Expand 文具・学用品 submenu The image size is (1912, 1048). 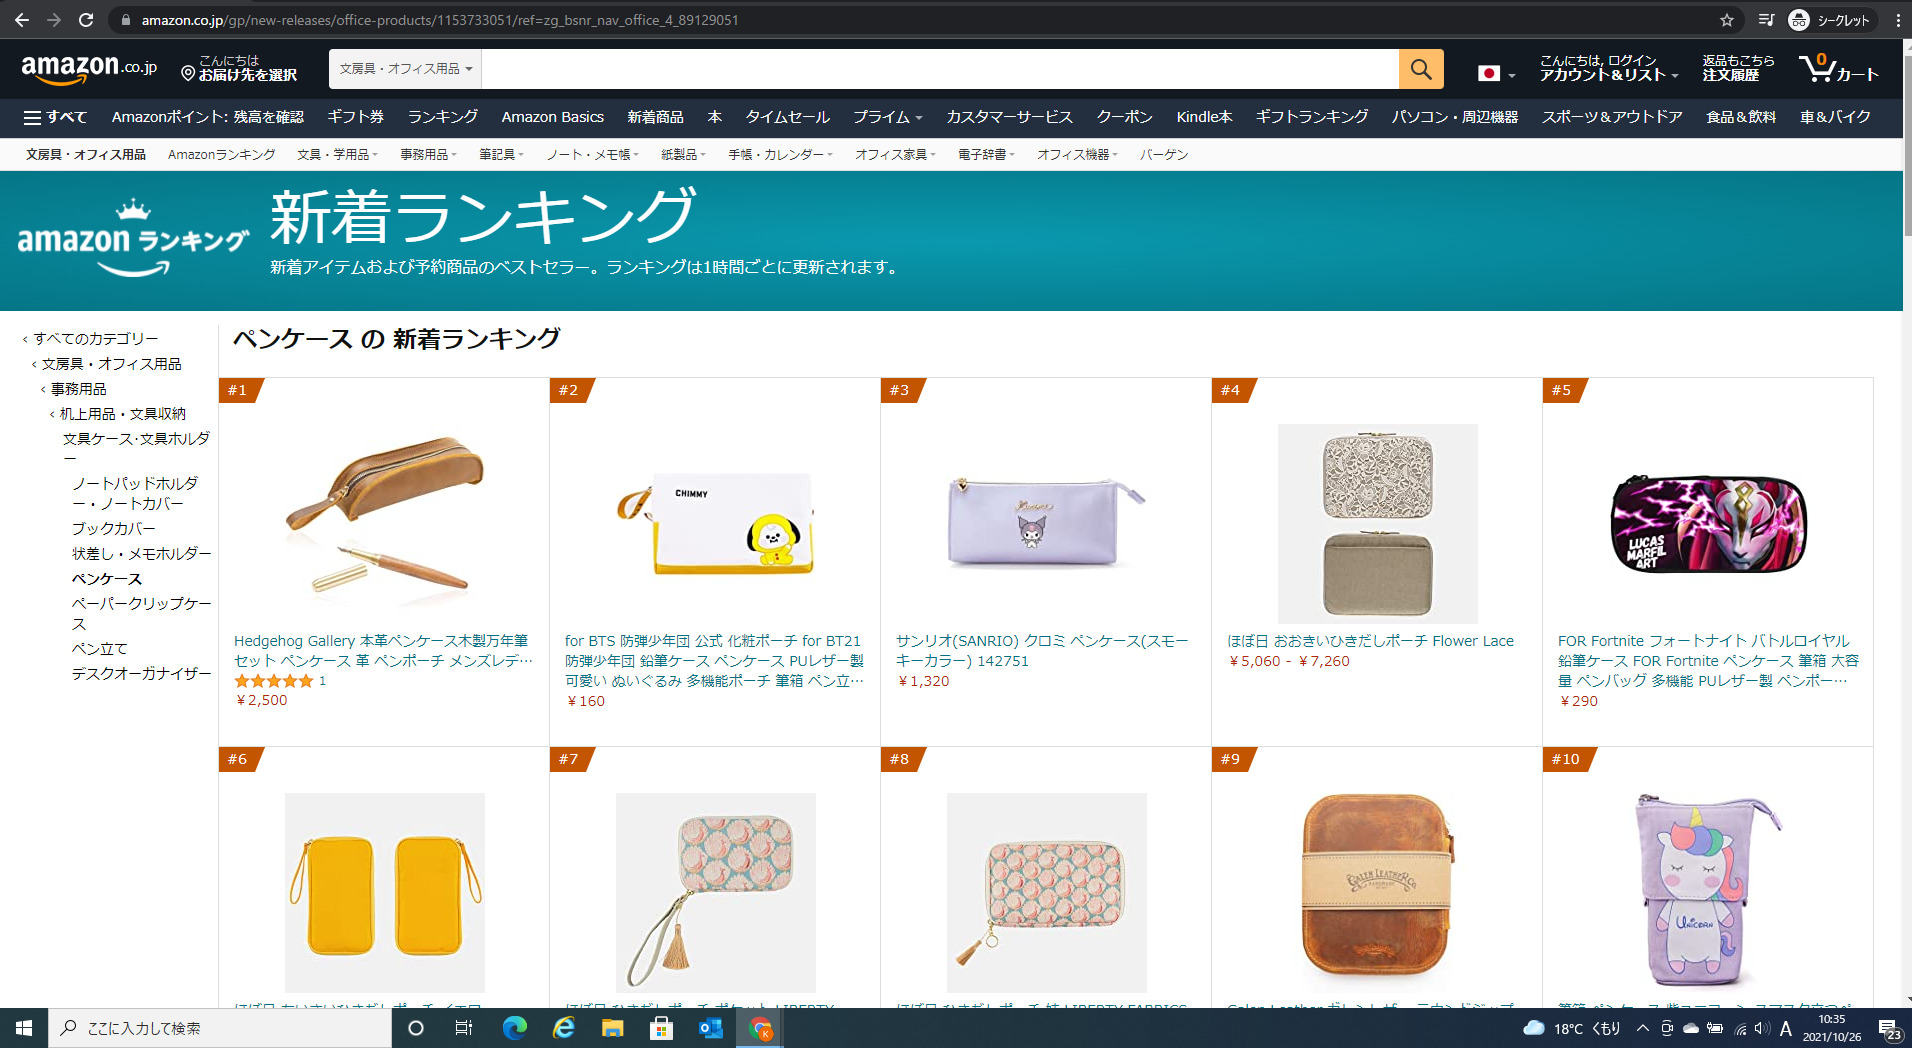pyautogui.click(x=337, y=154)
